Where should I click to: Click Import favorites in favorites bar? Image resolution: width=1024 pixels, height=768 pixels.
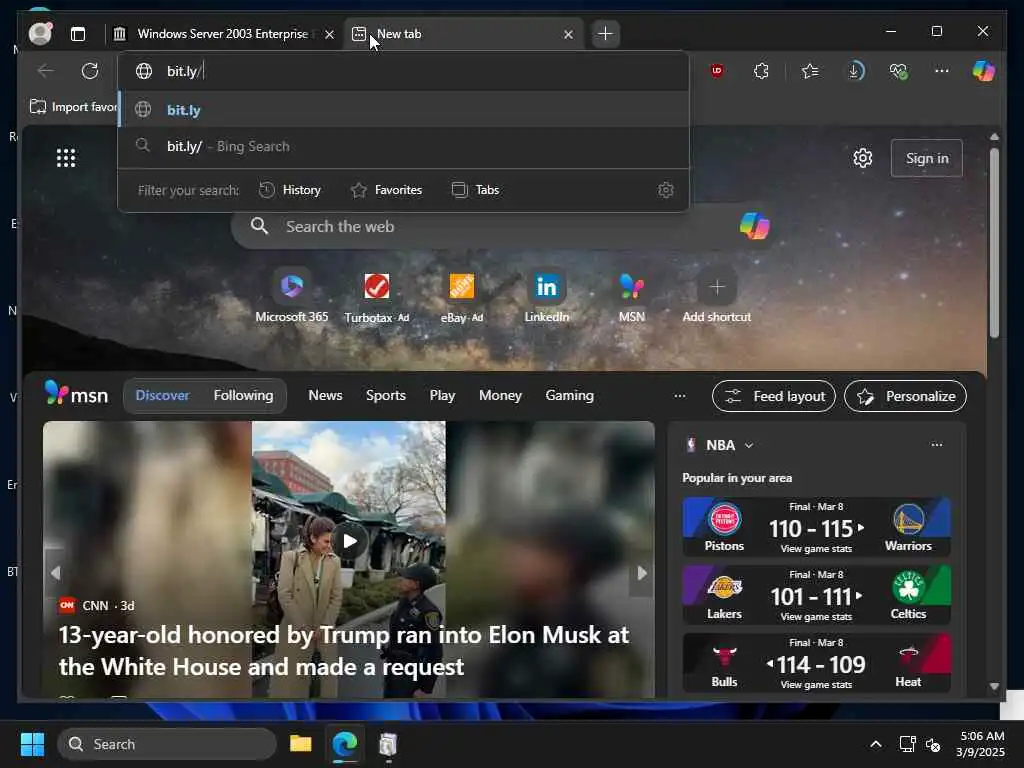point(73,106)
